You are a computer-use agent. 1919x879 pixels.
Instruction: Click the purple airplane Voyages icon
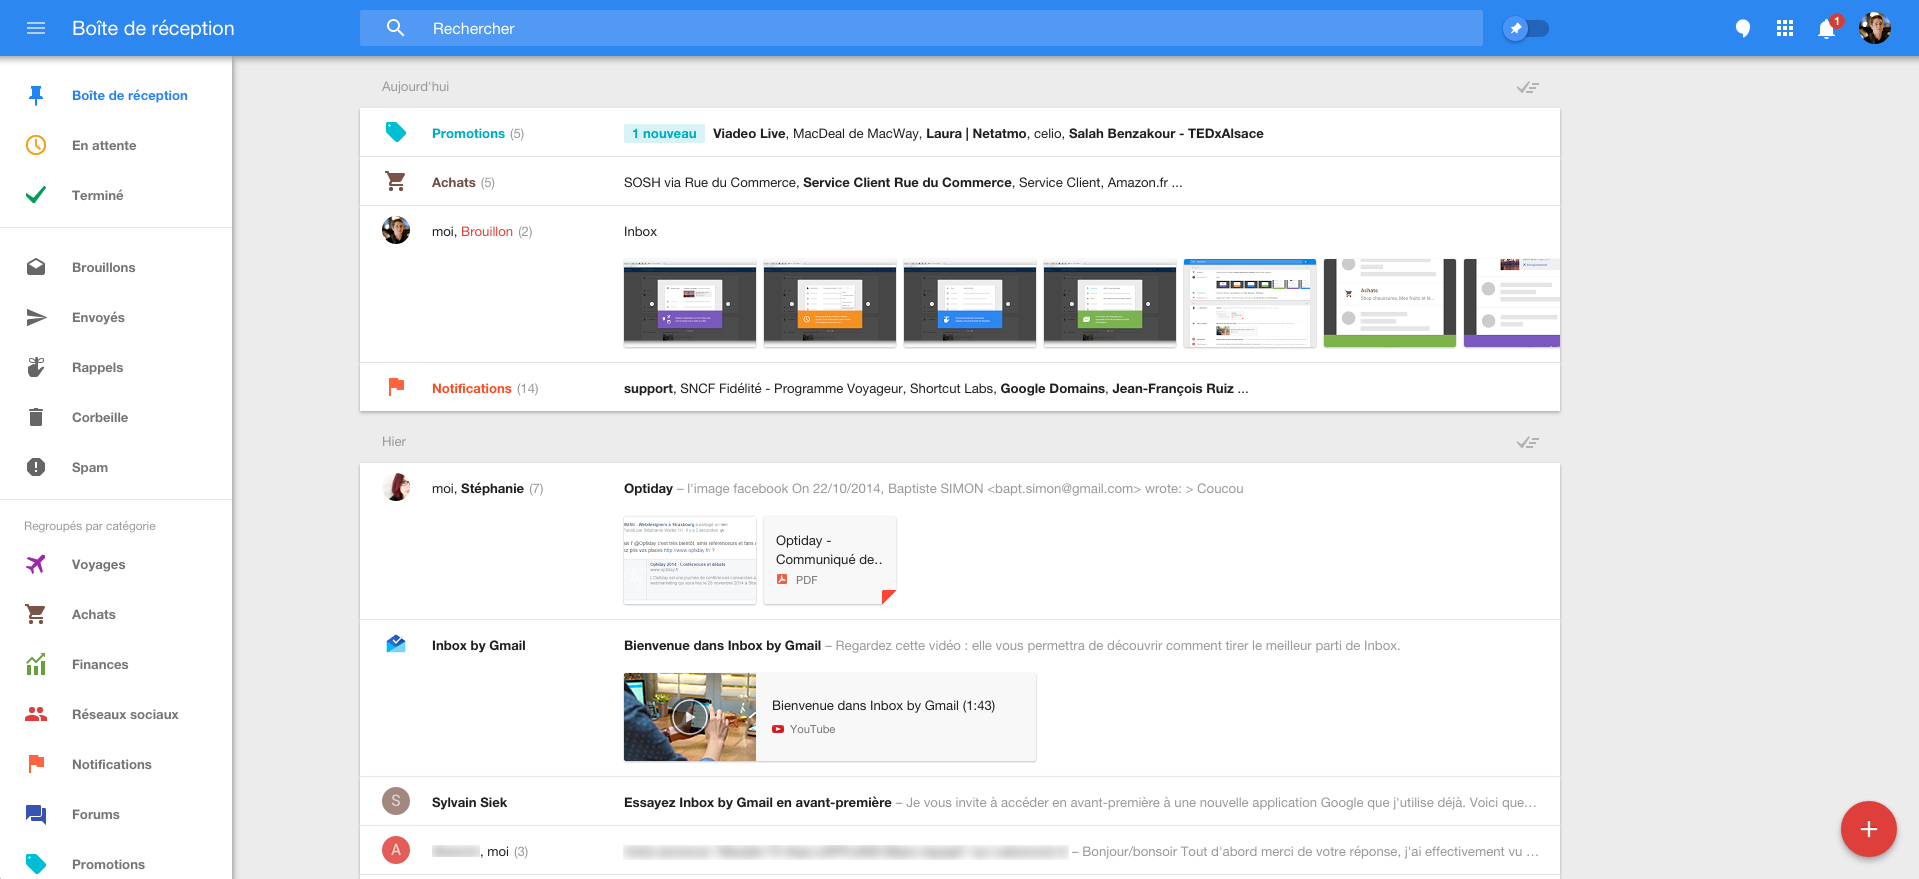(36, 564)
